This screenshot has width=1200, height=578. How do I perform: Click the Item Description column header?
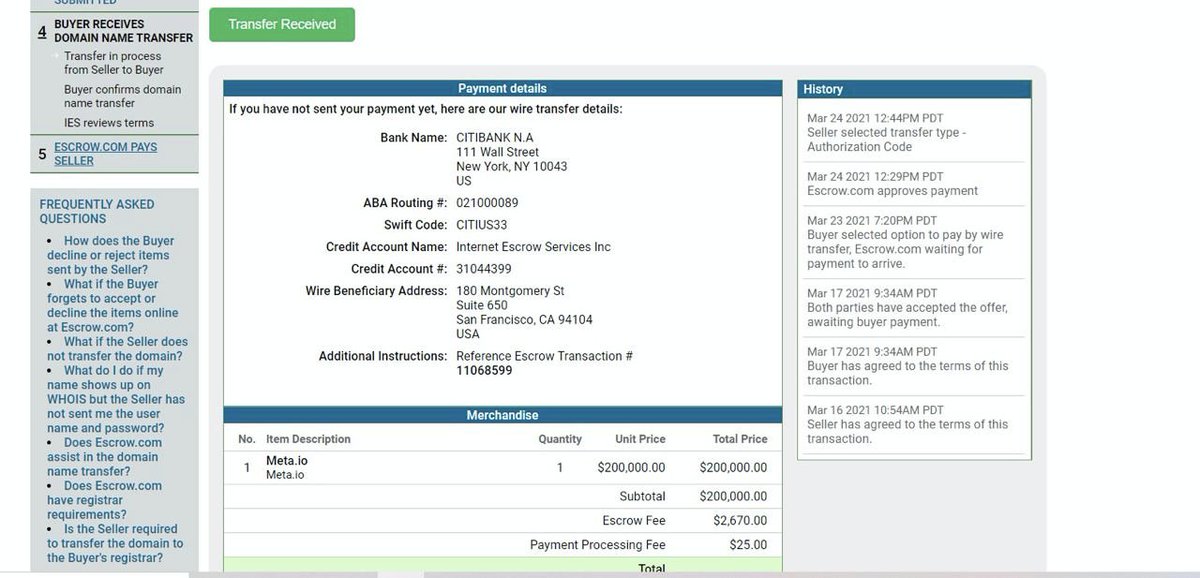pyautogui.click(x=308, y=439)
